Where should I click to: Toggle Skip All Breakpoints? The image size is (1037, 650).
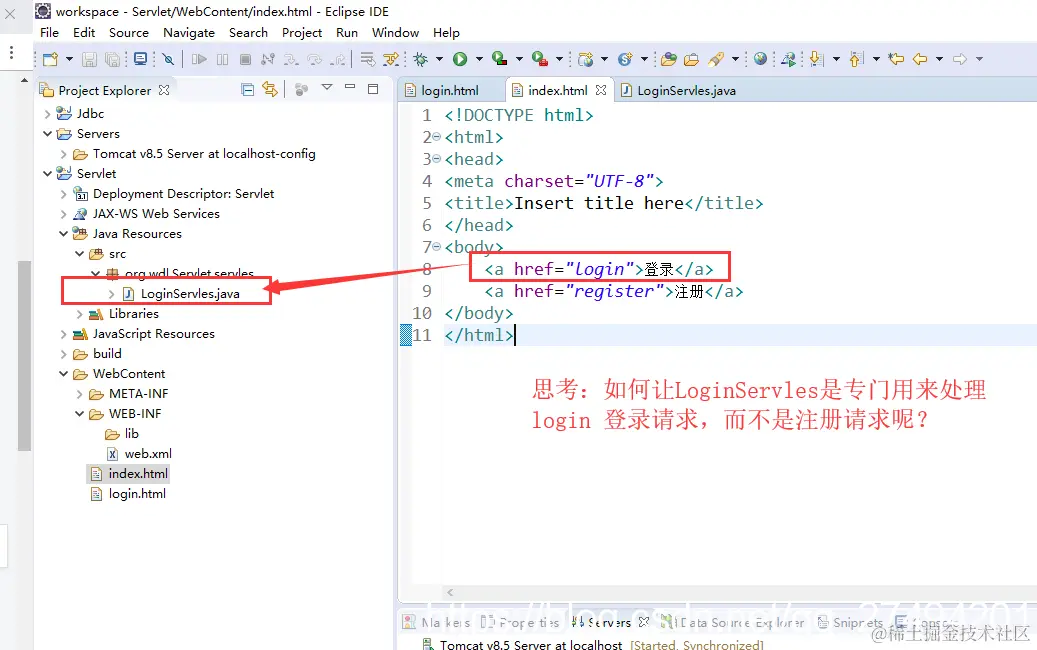[x=169, y=60]
